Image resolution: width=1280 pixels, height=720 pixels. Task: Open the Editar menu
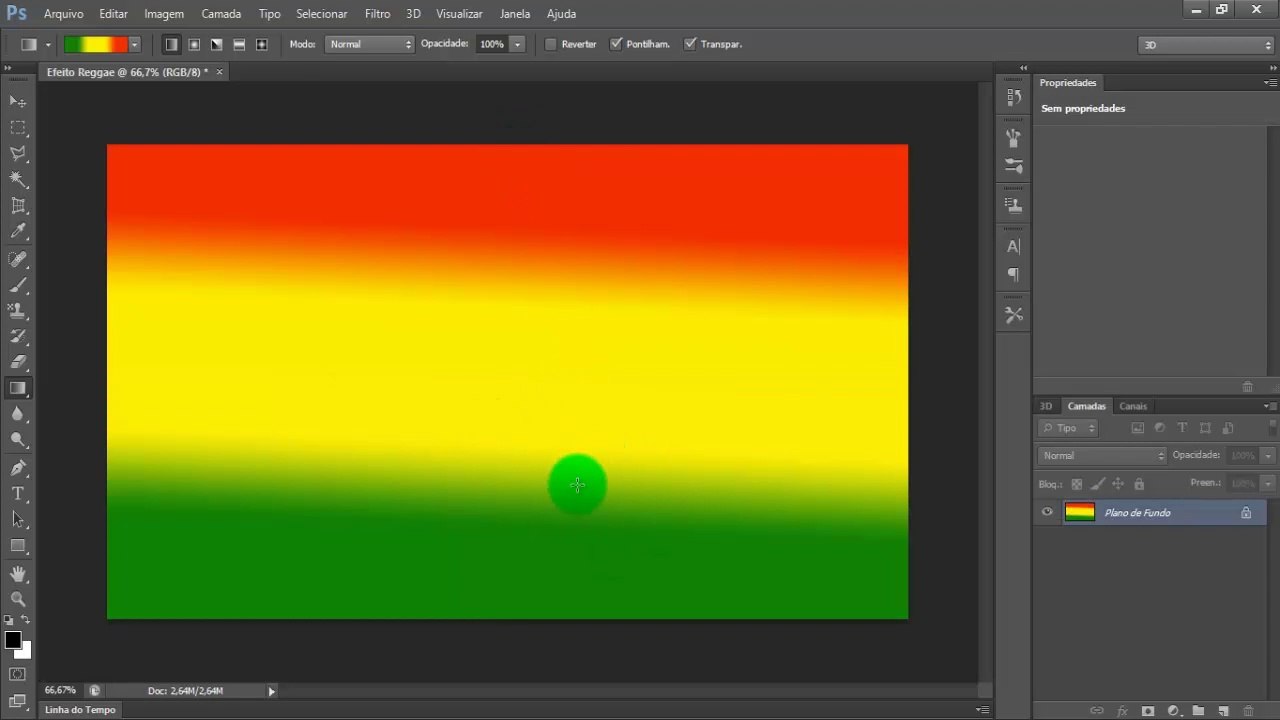click(x=113, y=14)
